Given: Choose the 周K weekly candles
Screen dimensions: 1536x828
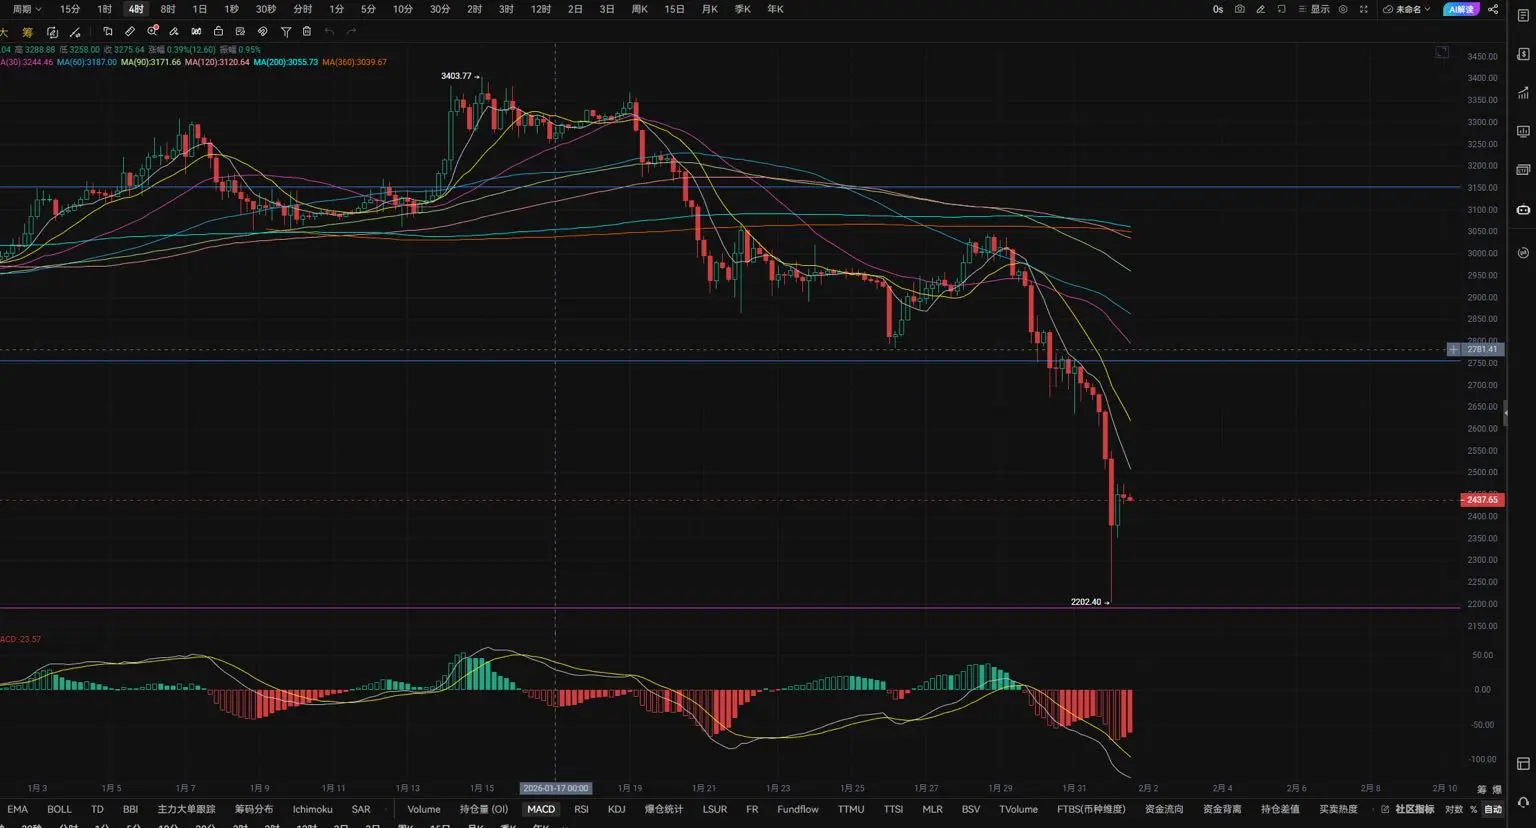Looking at the screenshot, I should coord(640,9).
